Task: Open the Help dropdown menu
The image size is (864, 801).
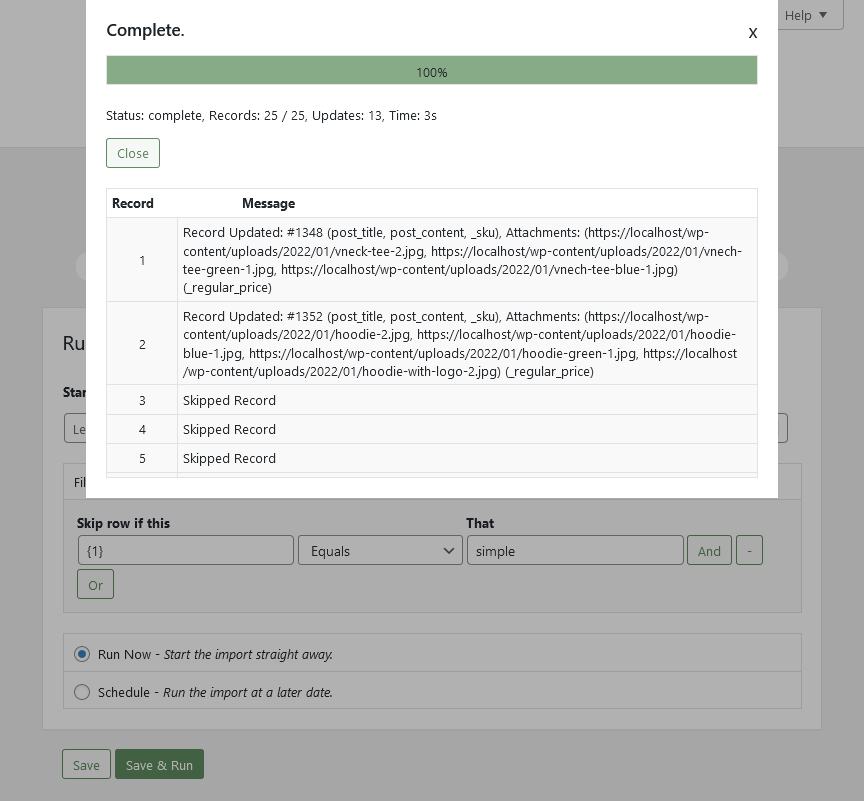Action: 808,15
